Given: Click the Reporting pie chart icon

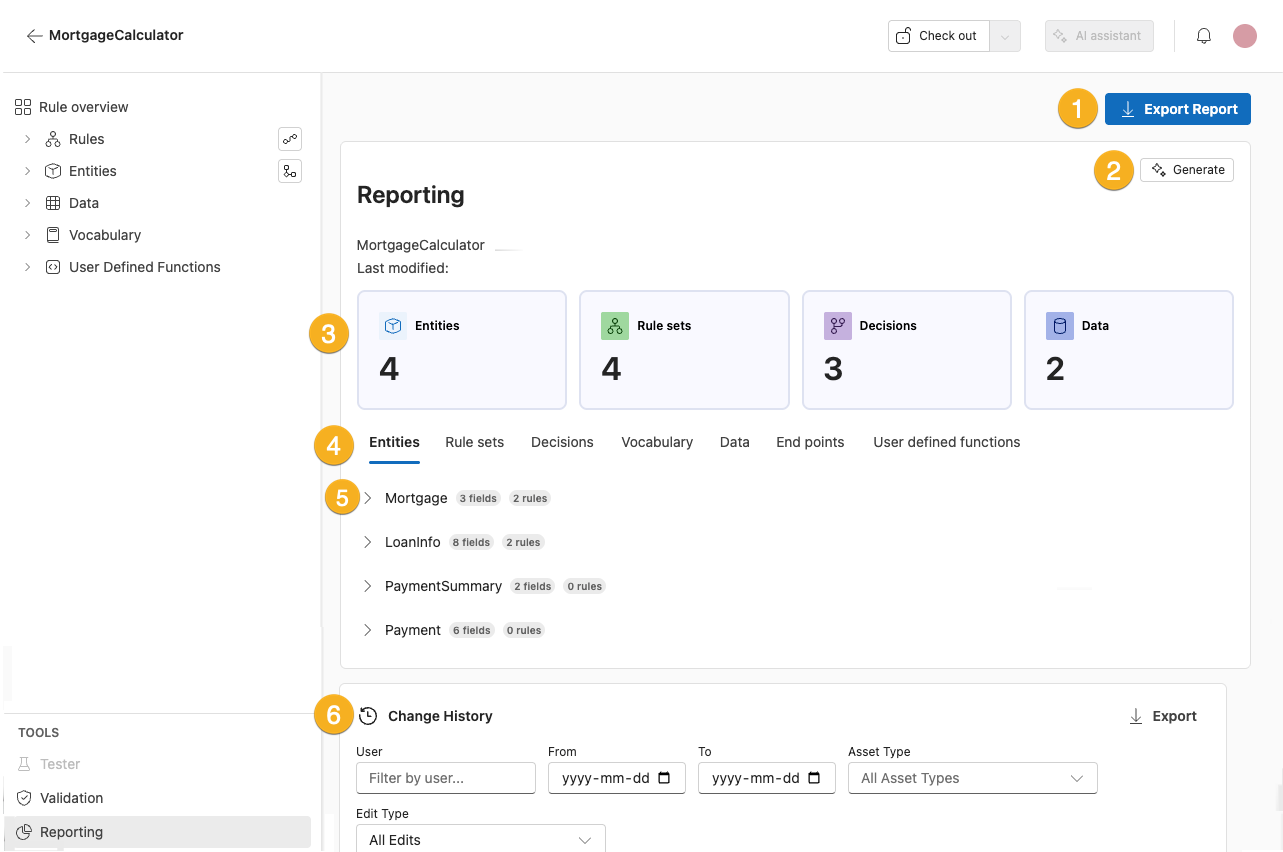Looking at the screenshot, I should (x=24, y=832).
